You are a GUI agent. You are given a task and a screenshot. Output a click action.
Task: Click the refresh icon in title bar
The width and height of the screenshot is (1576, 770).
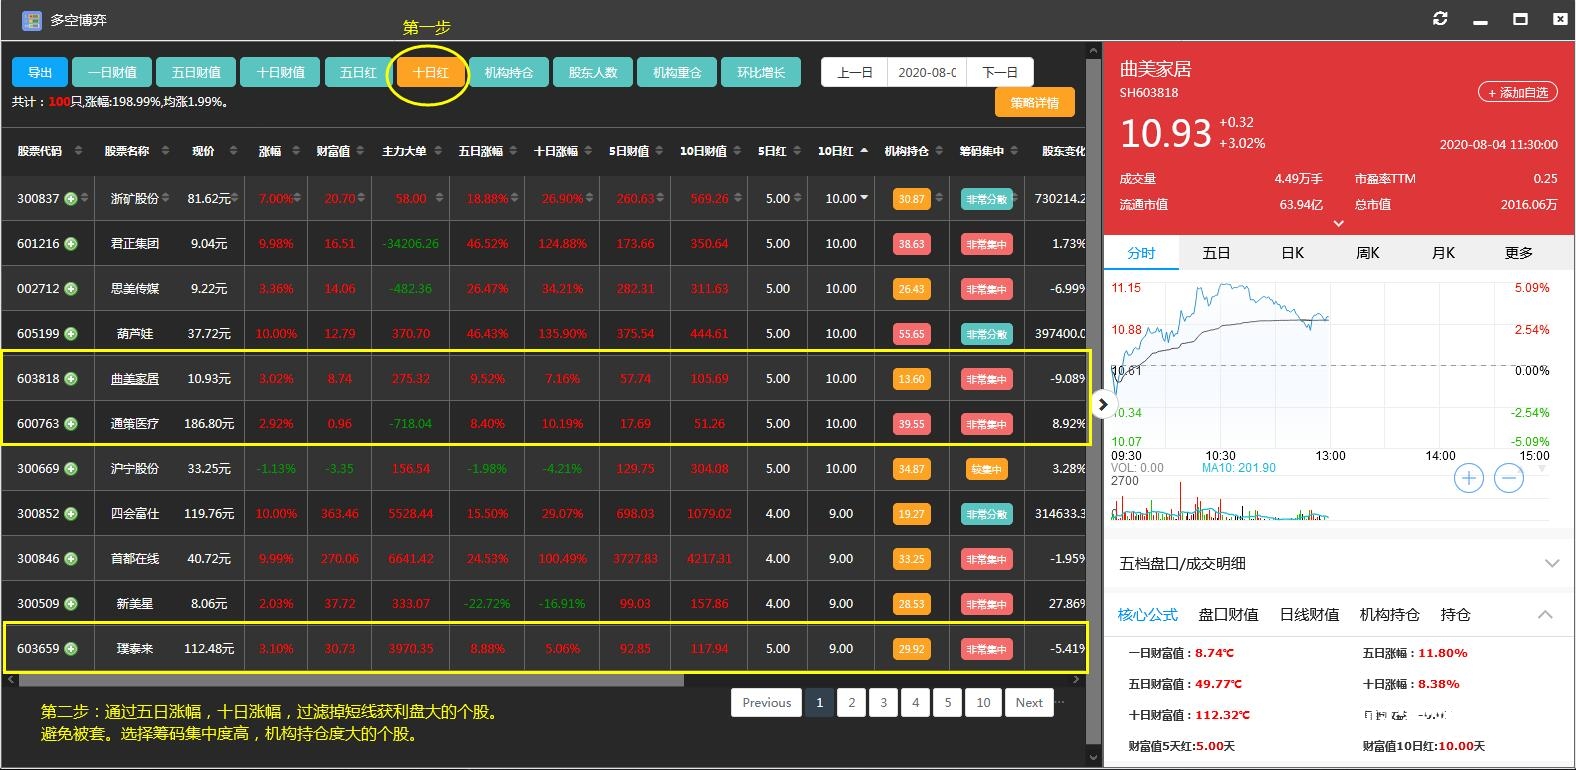pyautogui.click(x=1440, y=19)
